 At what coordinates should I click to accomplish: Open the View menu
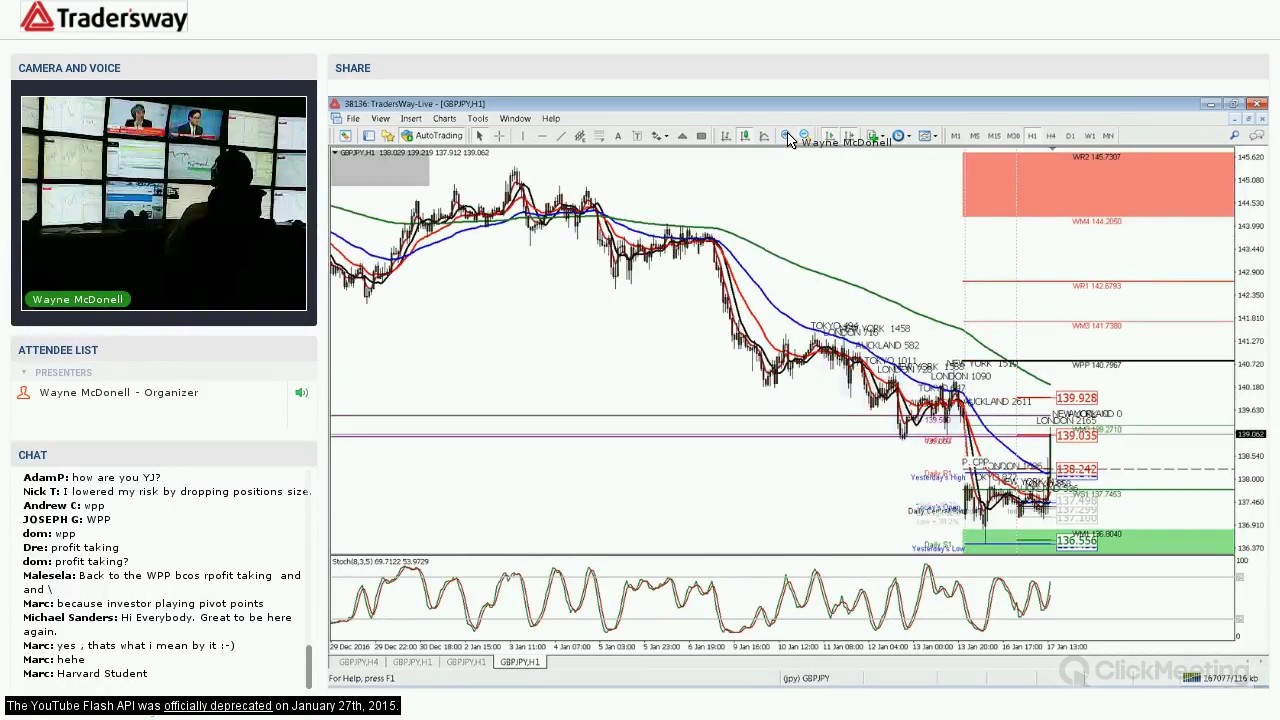(380, 119)
